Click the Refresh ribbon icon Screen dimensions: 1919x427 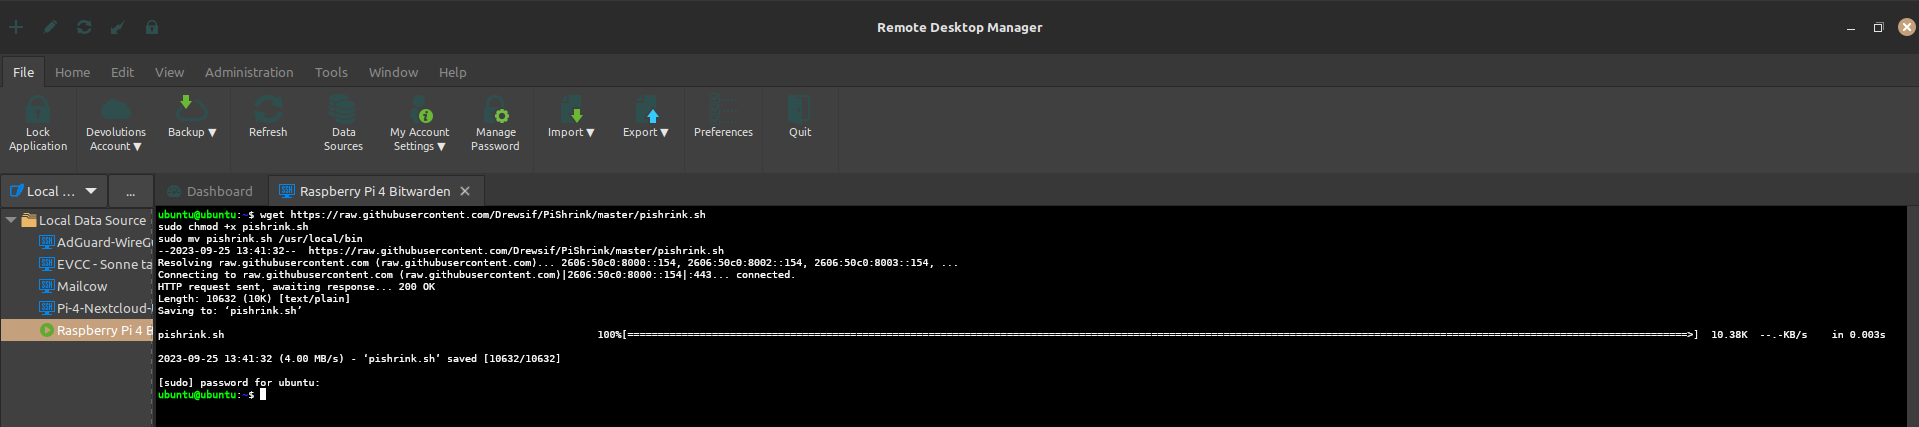click(x=268, y=110)
